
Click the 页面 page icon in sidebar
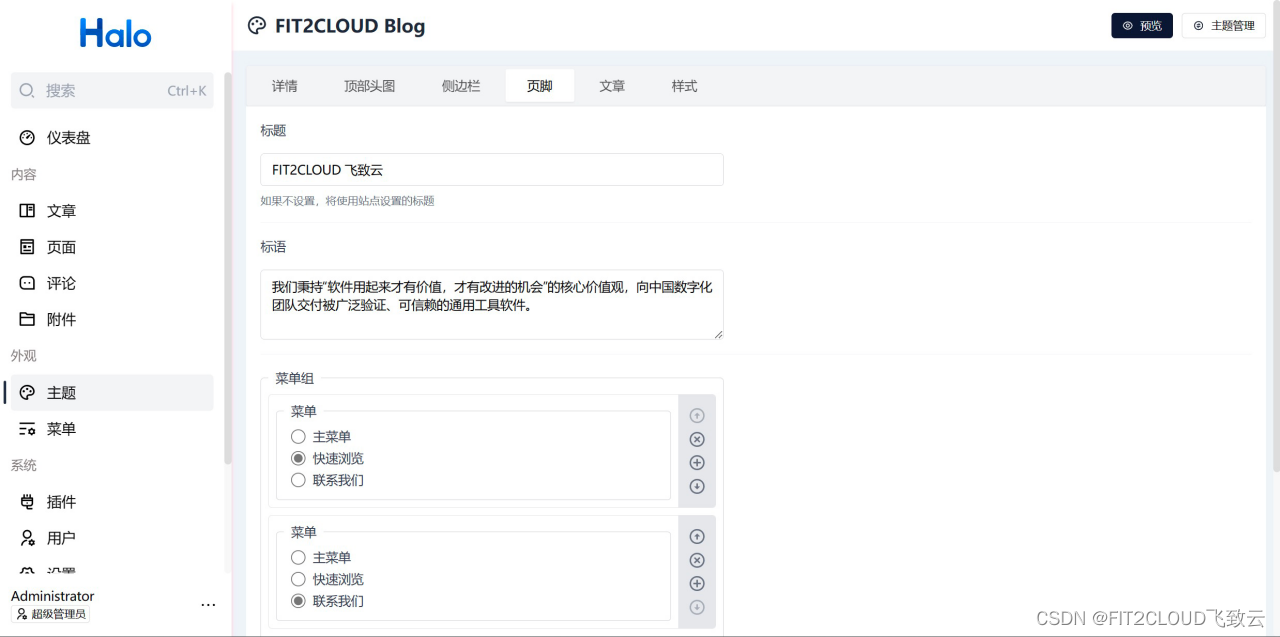click(x=27, y=247)
